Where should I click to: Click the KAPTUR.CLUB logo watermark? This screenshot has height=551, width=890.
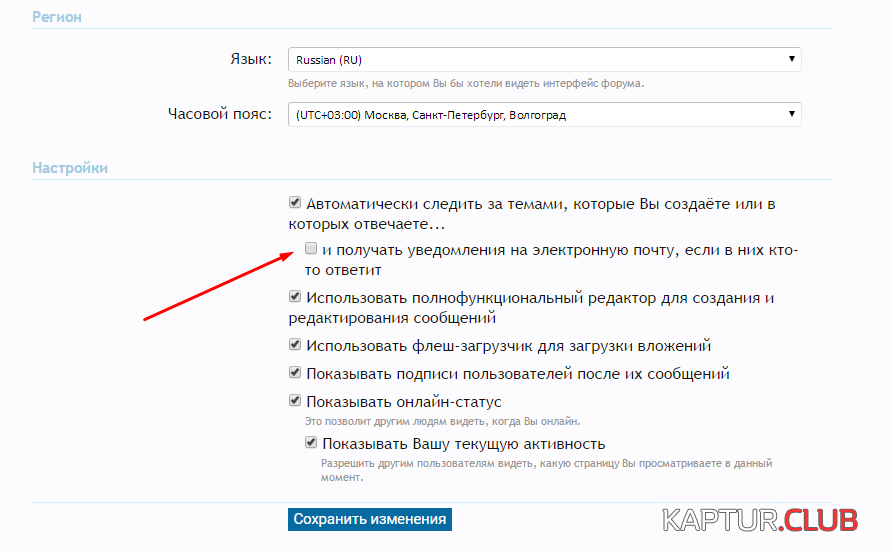(759, 520)
